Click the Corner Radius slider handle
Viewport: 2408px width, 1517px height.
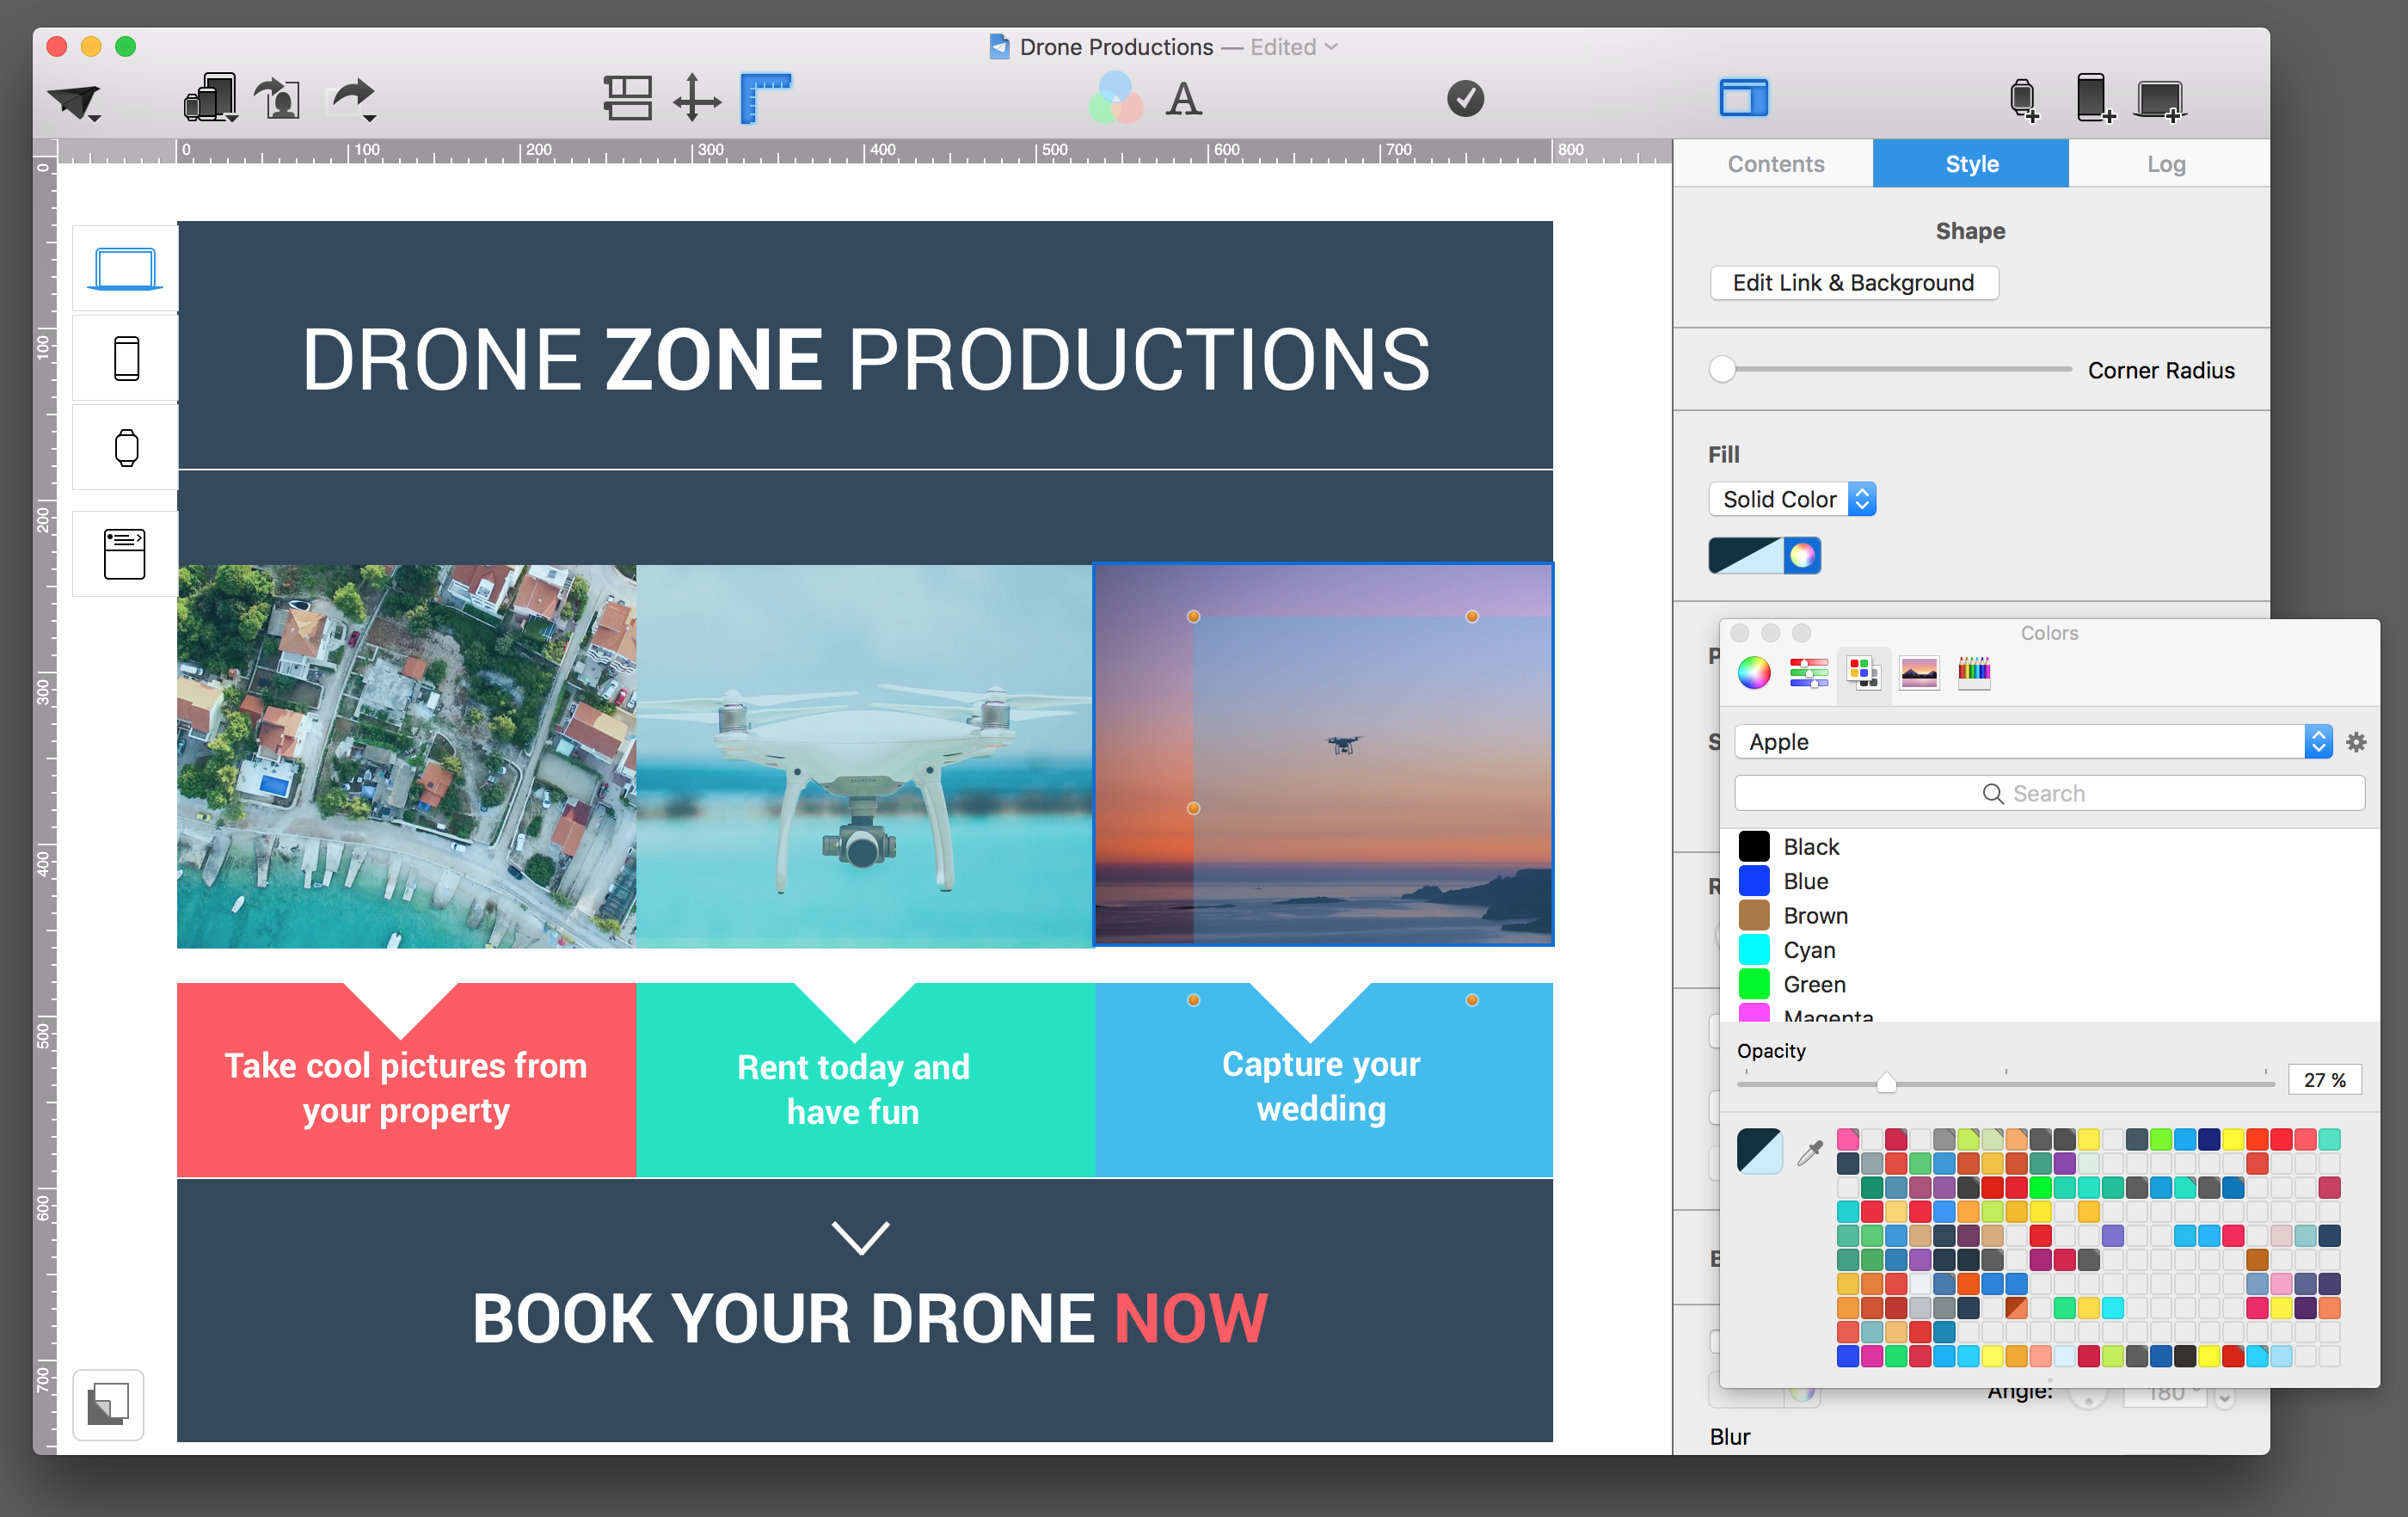1722,369
